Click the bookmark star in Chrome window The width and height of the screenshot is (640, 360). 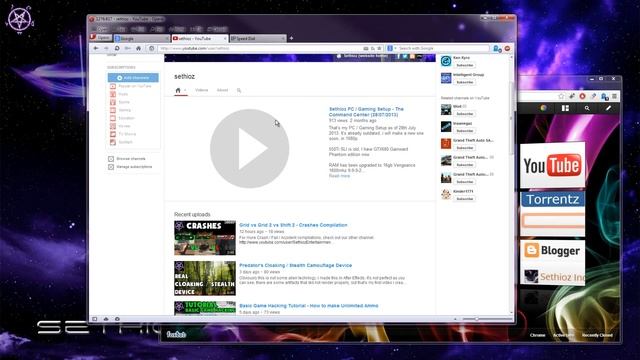[x=561, y=96]
